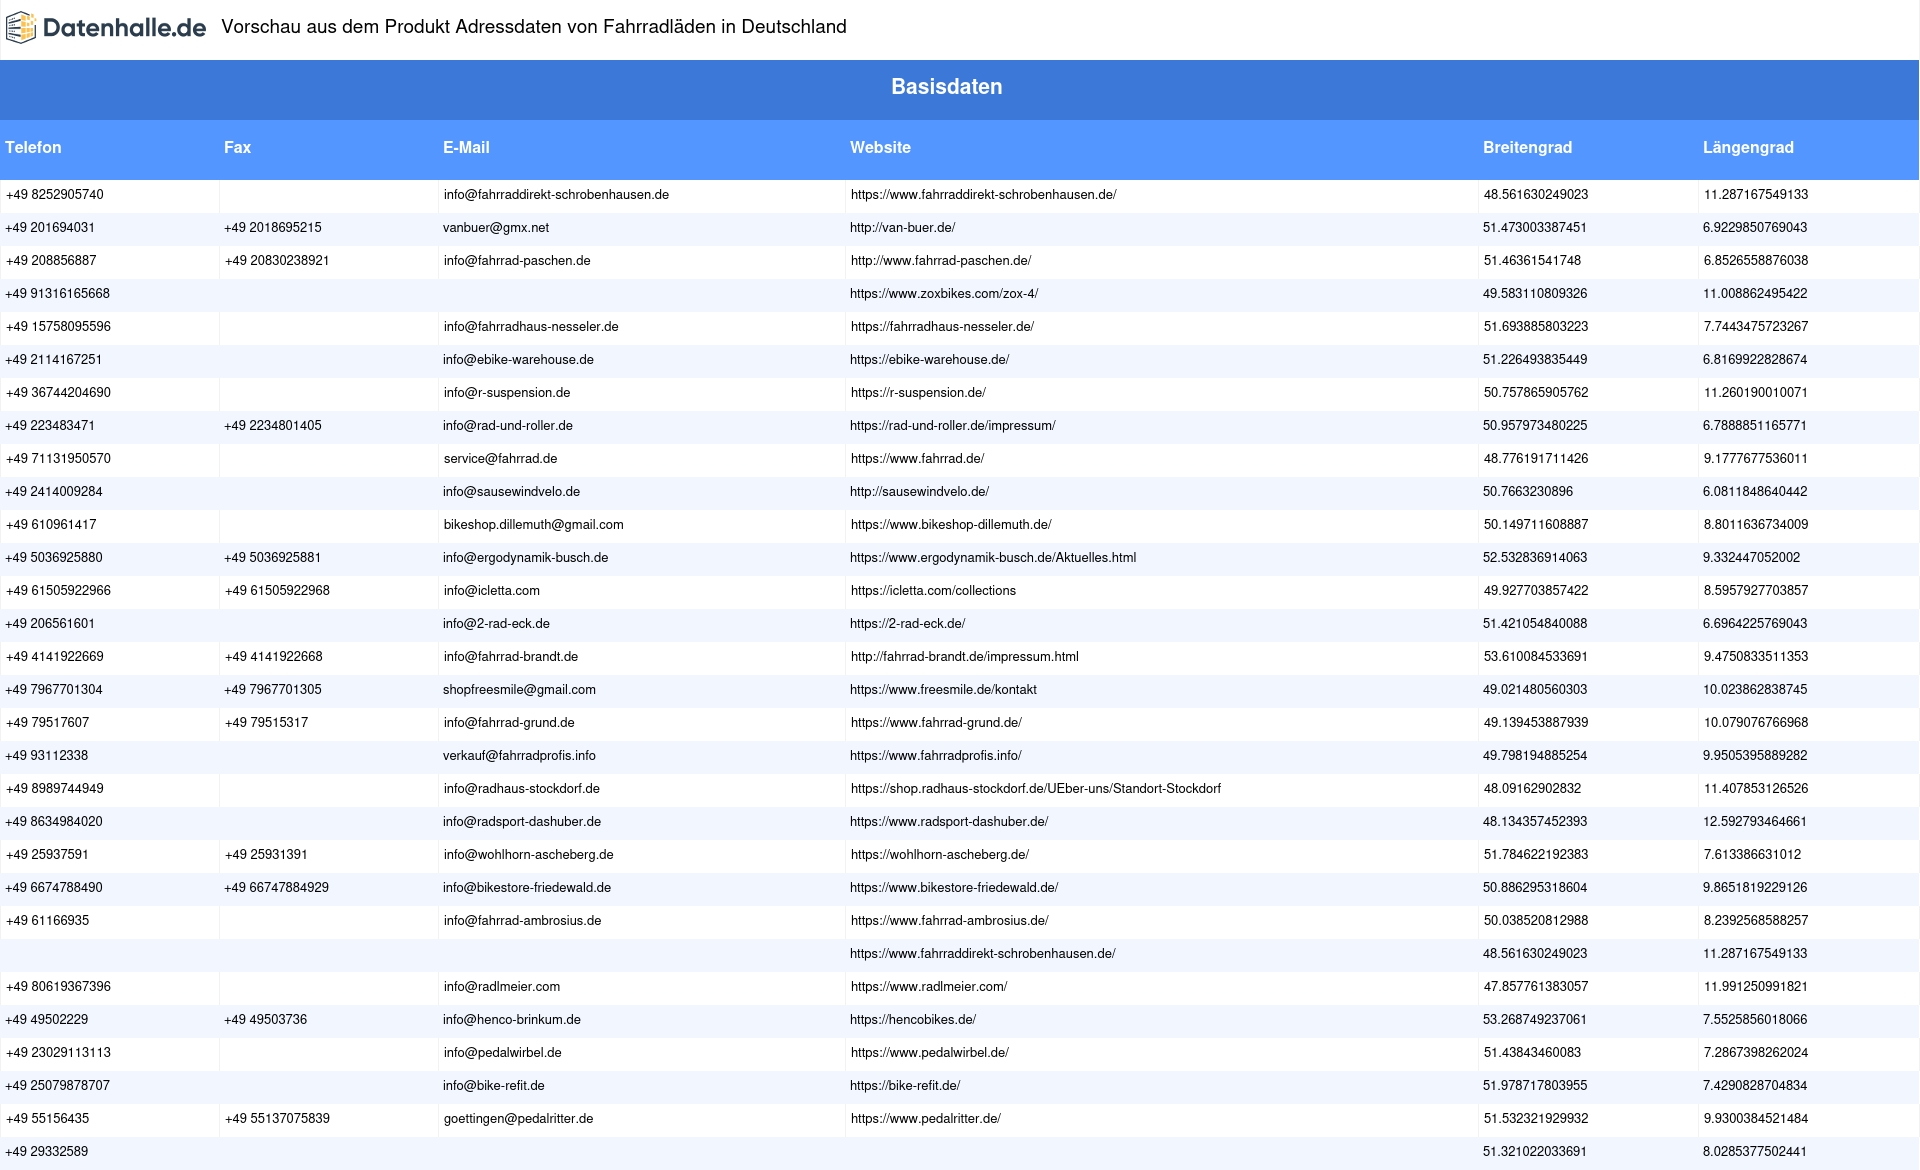Select website https://icletta.com/collections
The width and height of the screenshot is (1920, 1170).
[933, 591]
